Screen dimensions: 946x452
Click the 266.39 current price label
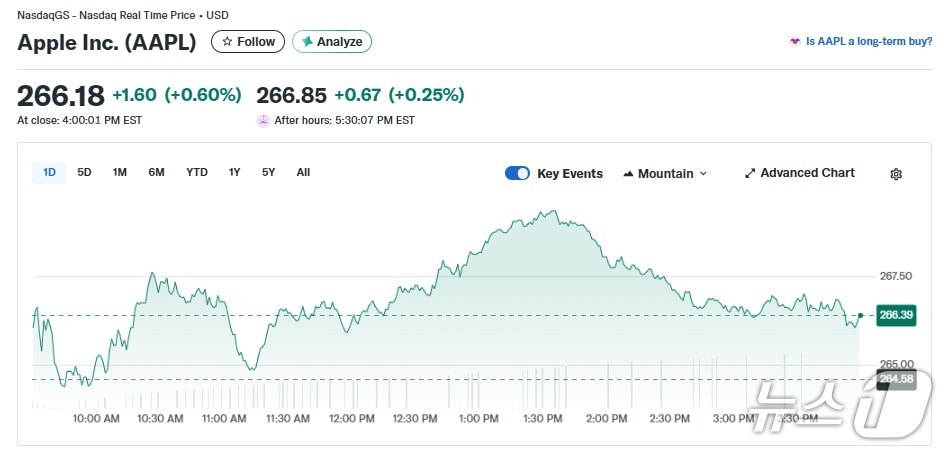point(895,315)
